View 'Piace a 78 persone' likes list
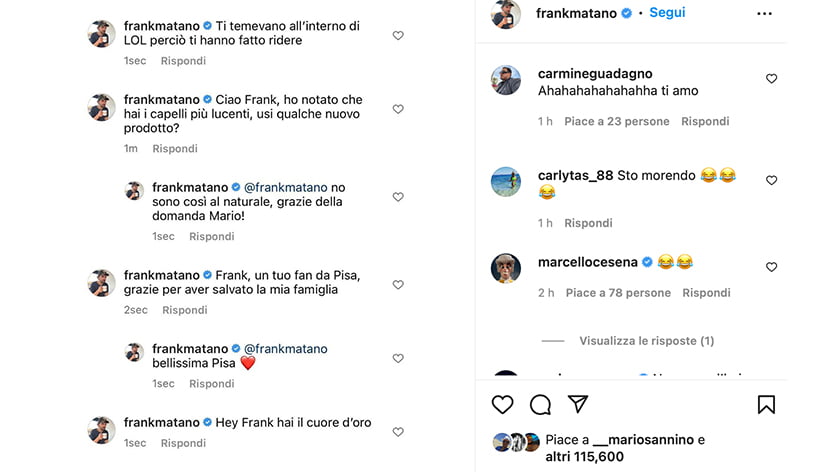 pos(618,293)
